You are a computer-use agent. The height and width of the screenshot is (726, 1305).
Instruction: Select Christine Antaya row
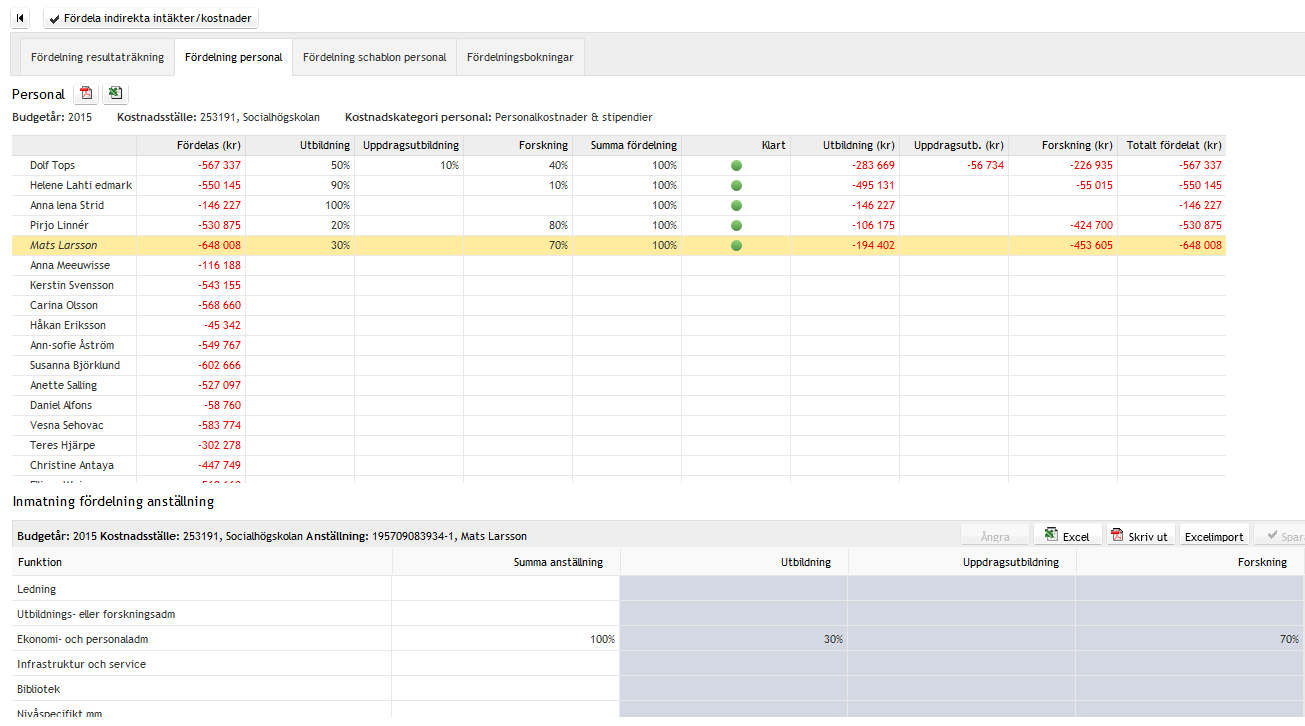(618, 465)
